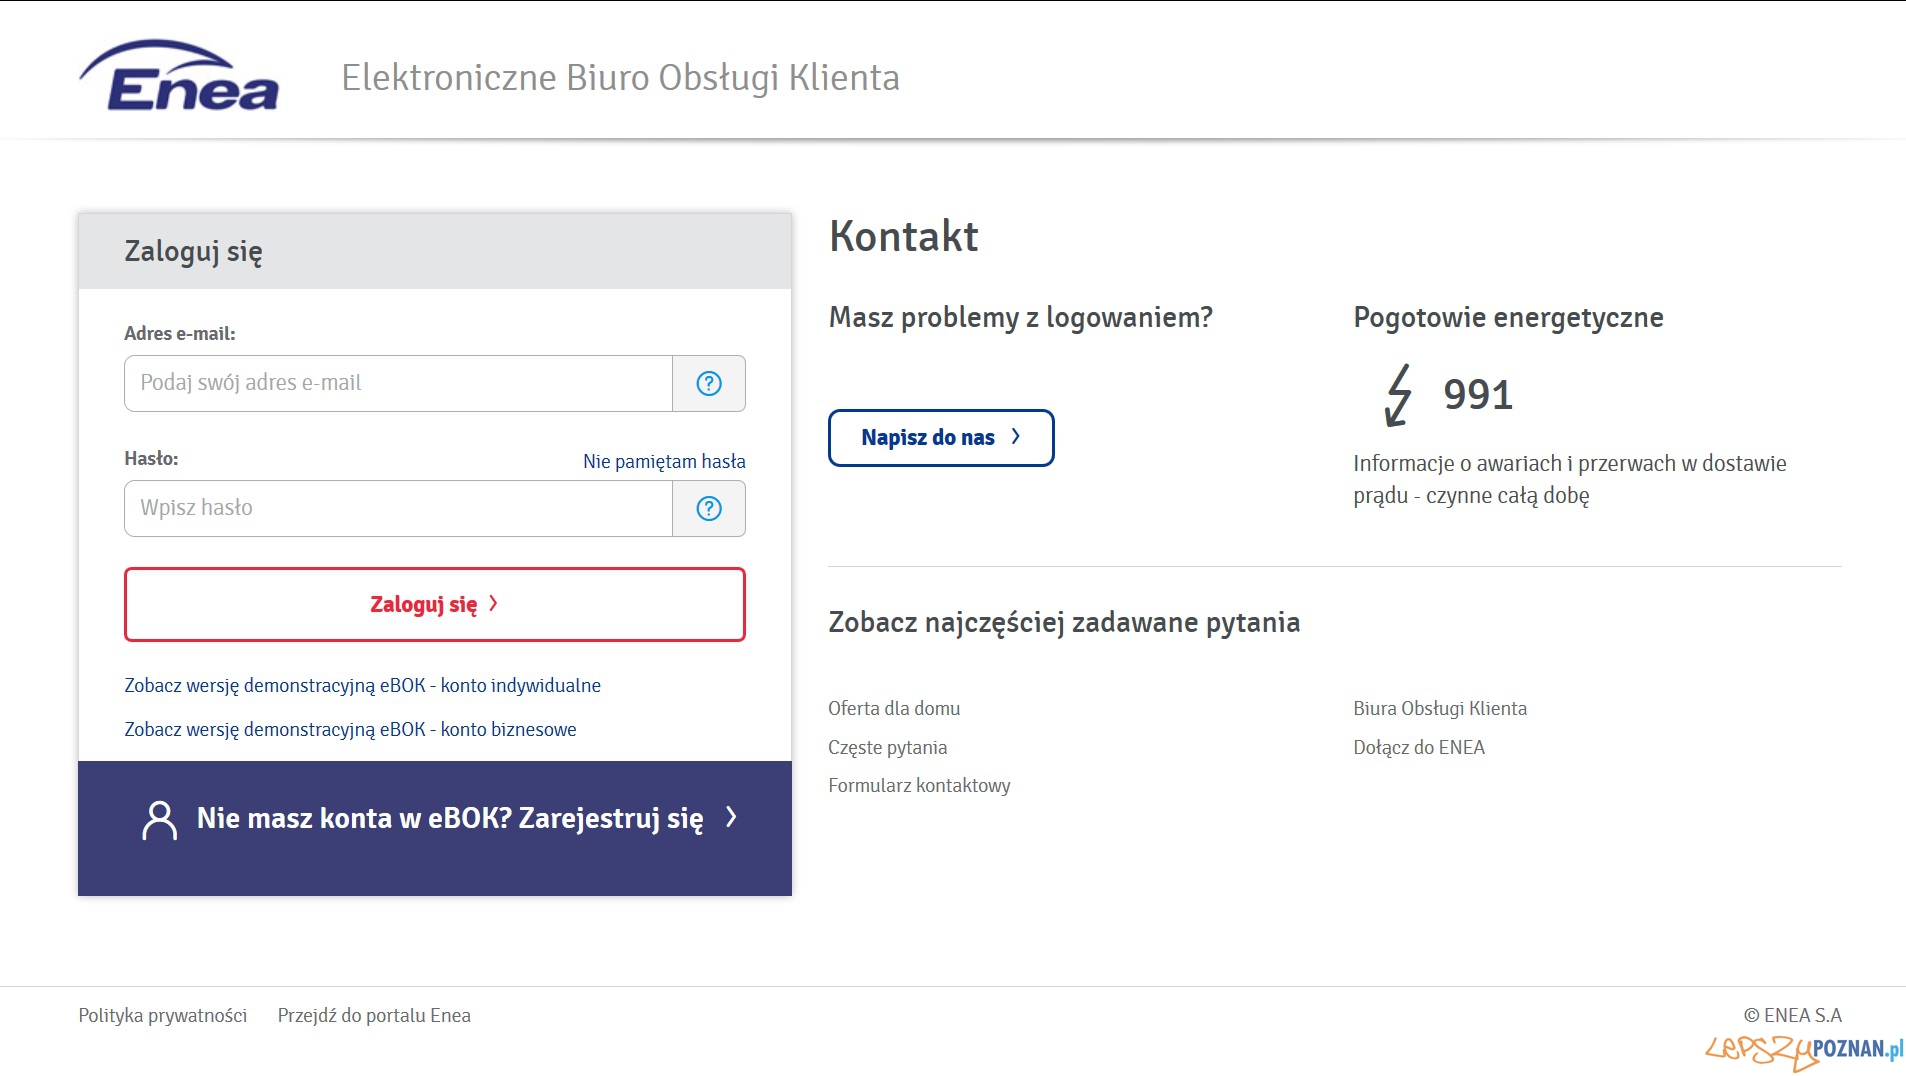Follow the Przejdź do portalu Enea link
The height and width of the screenshot is (1076, 1906).
click(374, 1015)
